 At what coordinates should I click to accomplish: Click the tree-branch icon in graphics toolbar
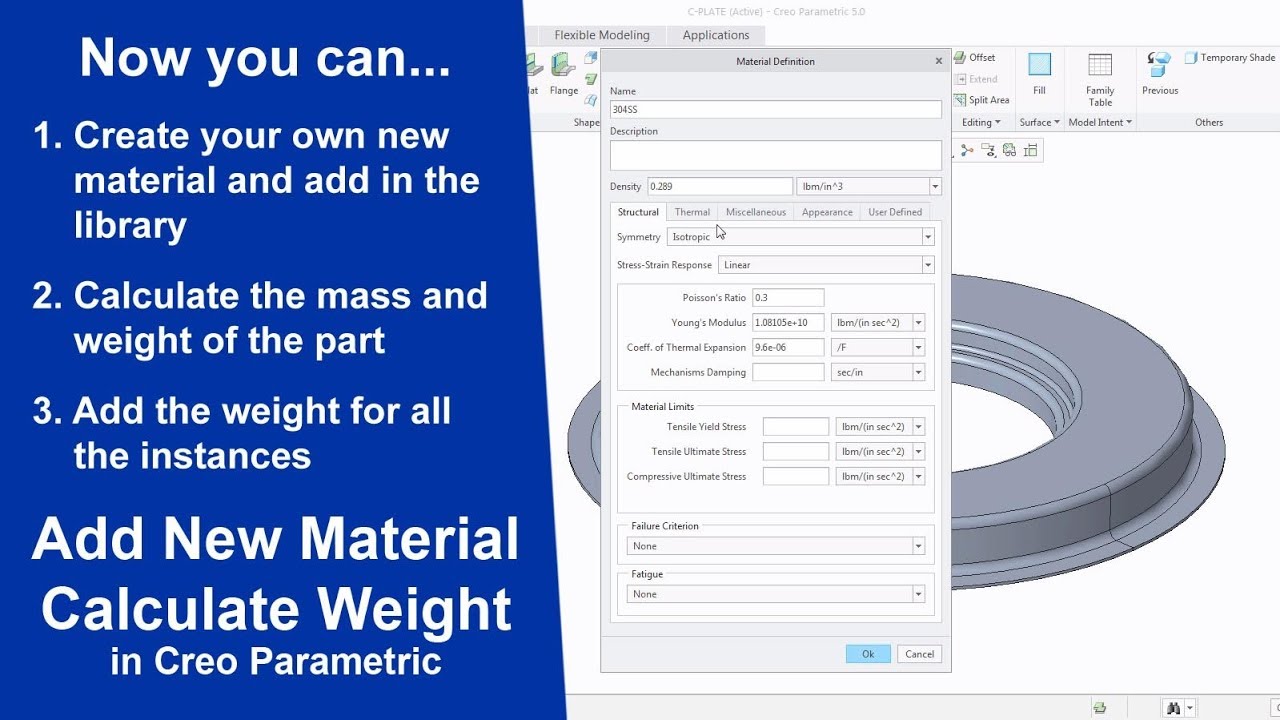click(x=967, y=150)
